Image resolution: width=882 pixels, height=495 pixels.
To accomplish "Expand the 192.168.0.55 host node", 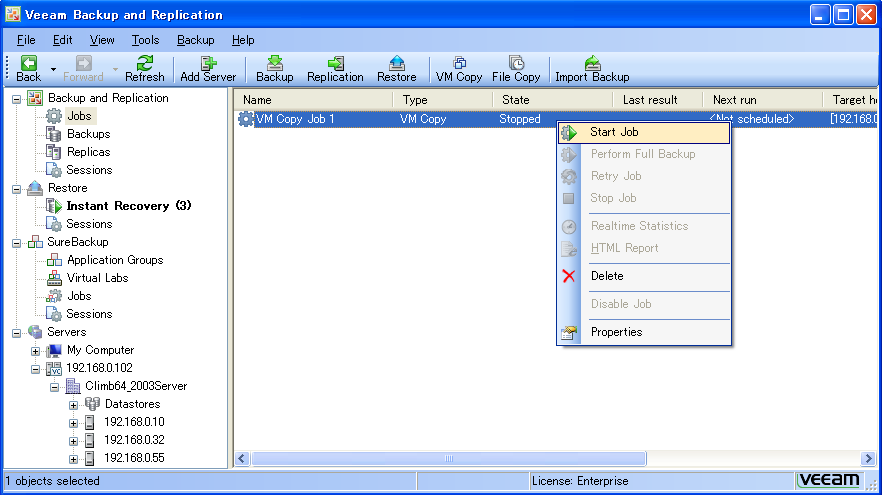I will click(74, 460).
